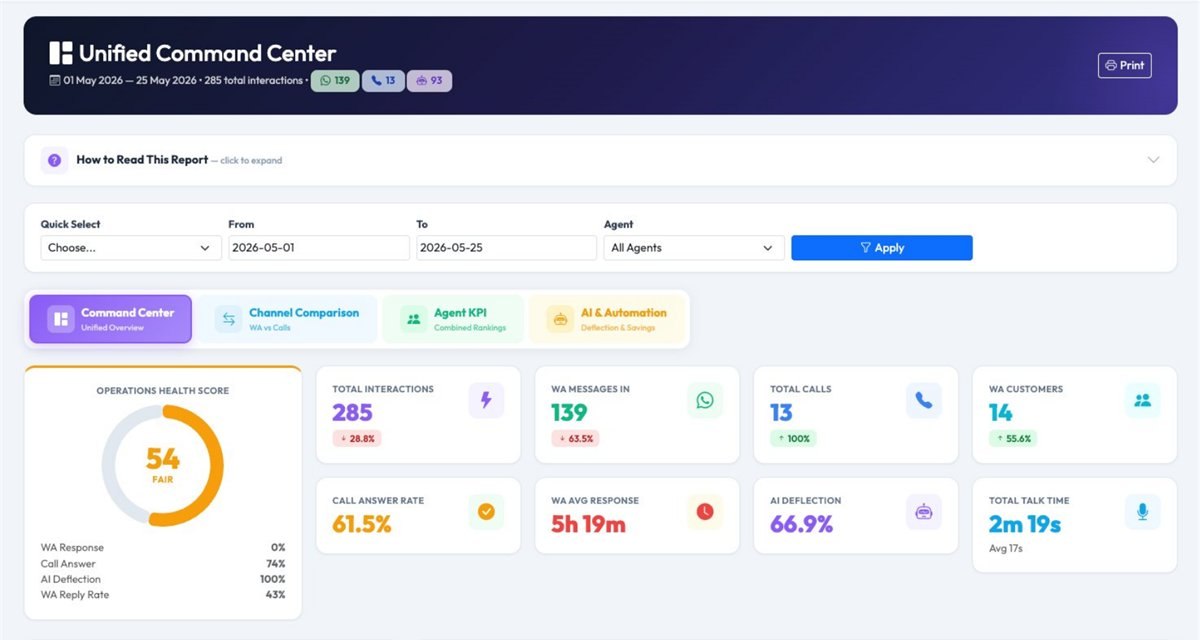Click the dashboard icon in Command Center tab
The height and width of the screenshot is (640, 1200).
pyautogui.click(x=61, y=319)
